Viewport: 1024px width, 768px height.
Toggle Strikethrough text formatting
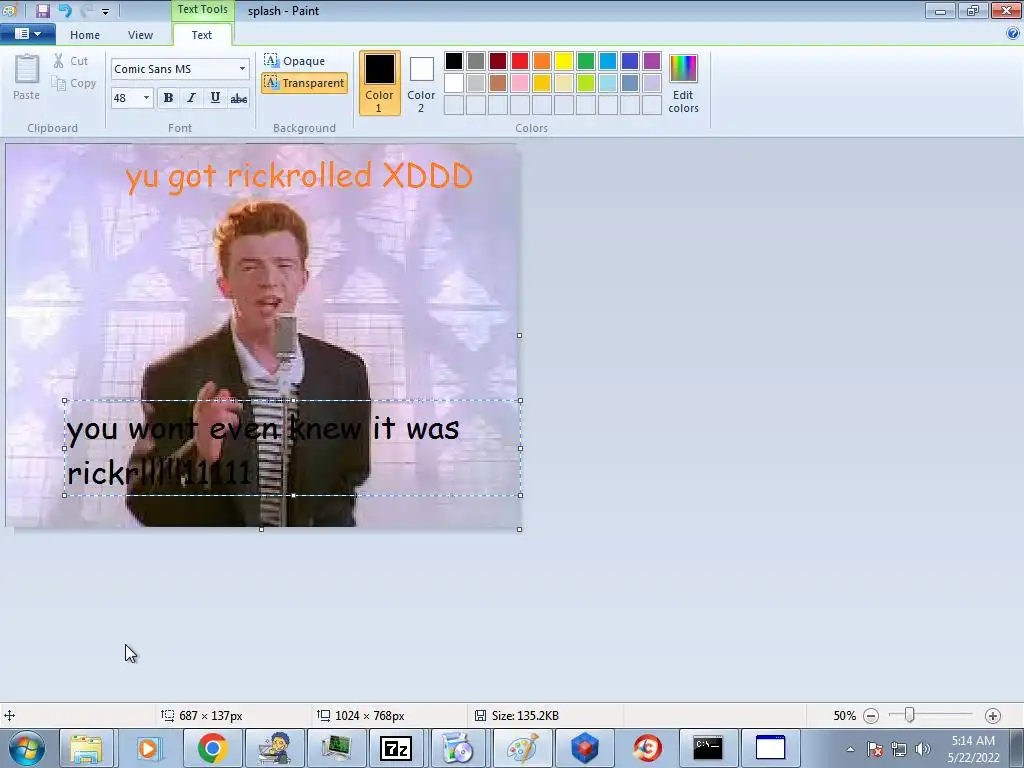pos(239,98)
